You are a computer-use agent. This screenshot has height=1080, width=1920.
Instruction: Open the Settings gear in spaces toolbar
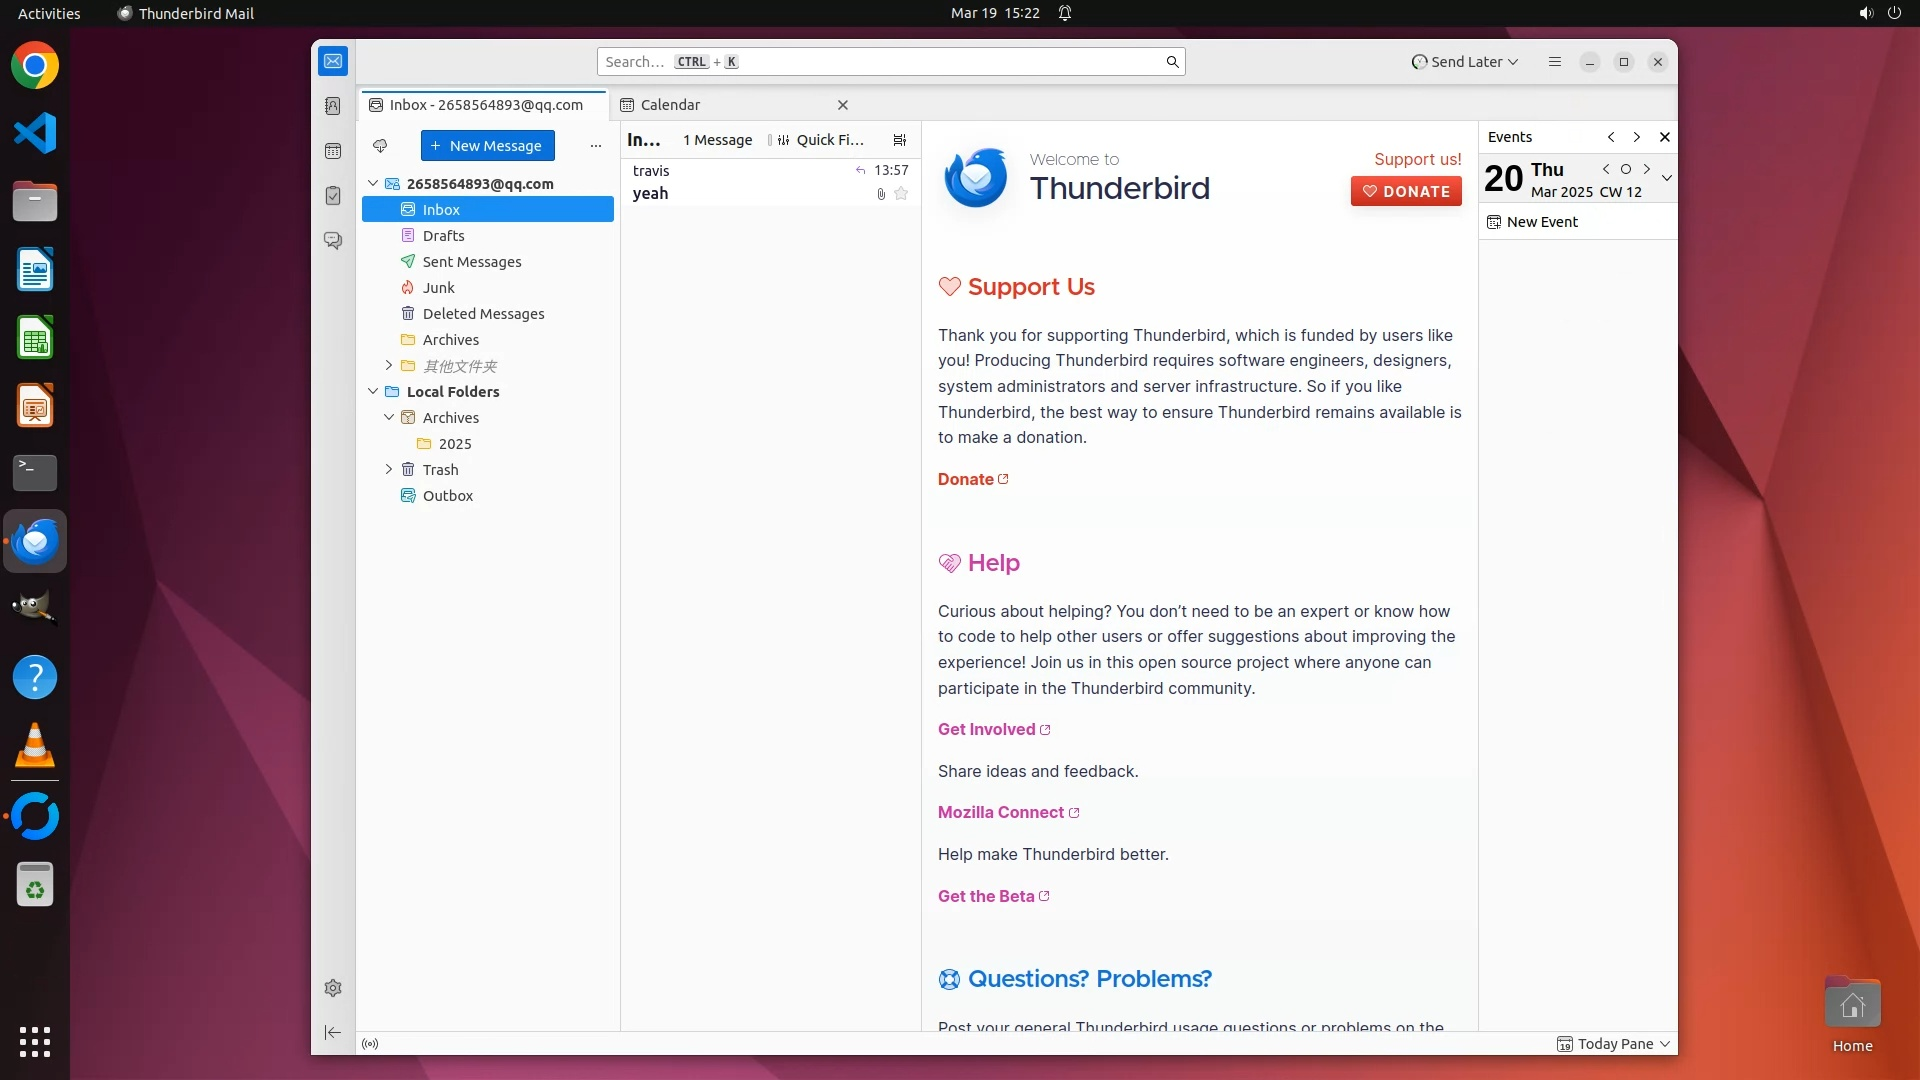tap(333, 988)
